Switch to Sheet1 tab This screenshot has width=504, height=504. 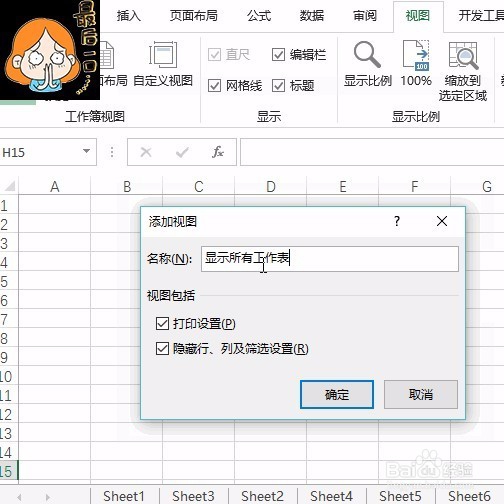point(124,496)
